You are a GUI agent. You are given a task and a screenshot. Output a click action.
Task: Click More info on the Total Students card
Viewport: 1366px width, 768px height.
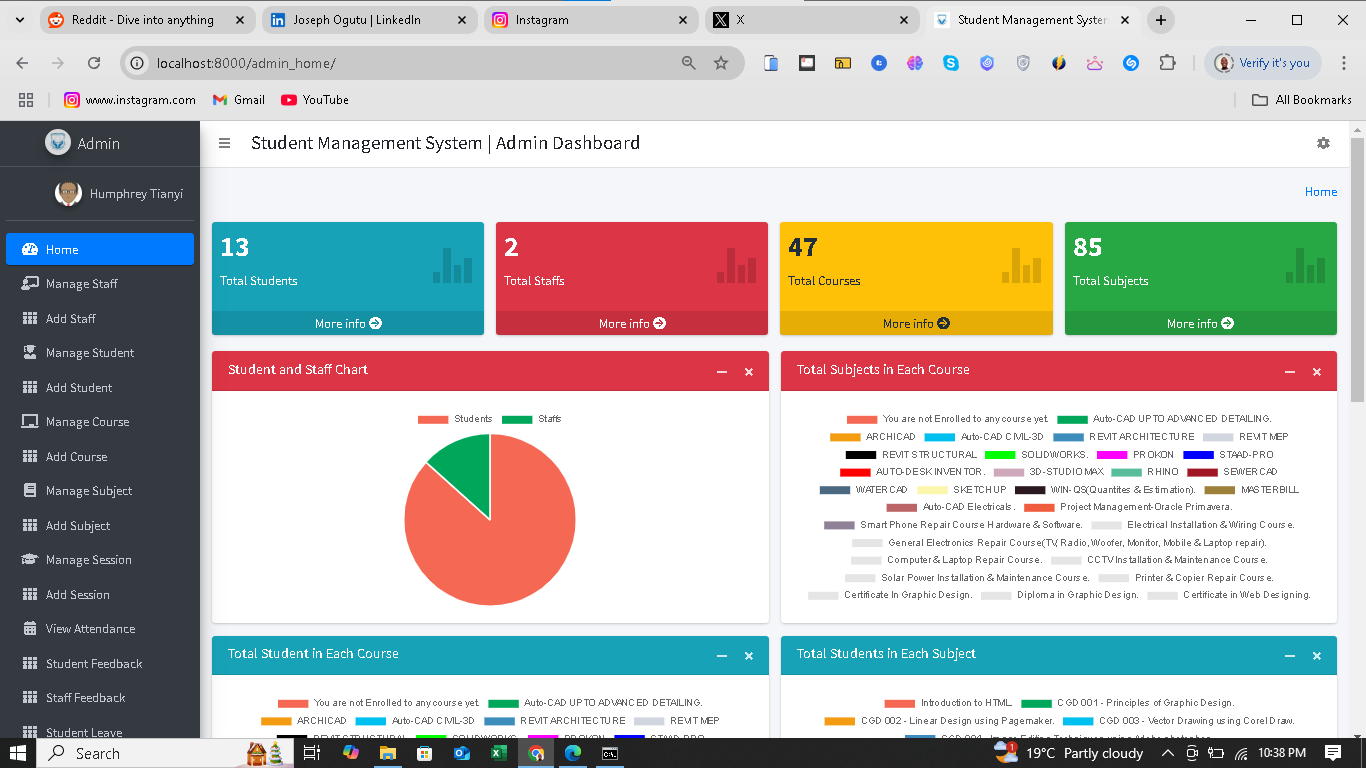347,322
